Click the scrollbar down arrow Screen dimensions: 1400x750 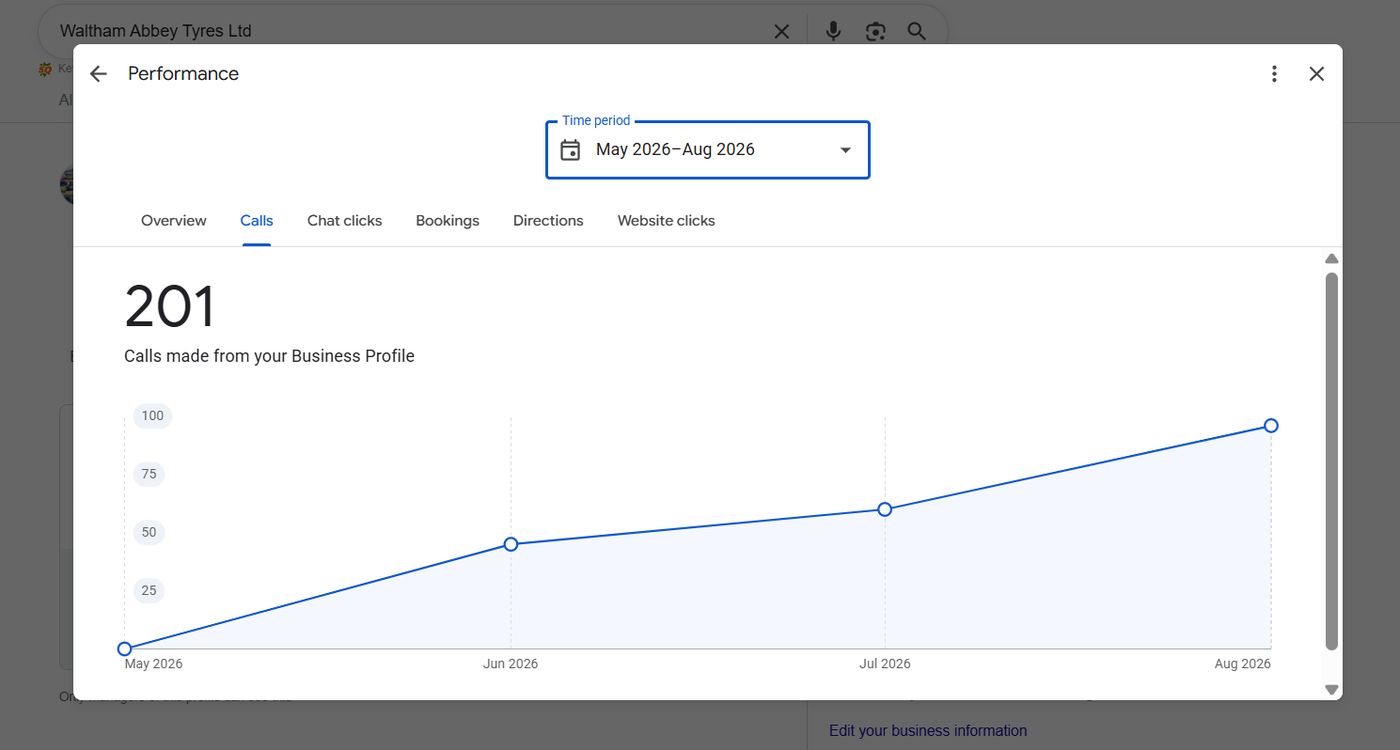click(x=1332, y=689)
